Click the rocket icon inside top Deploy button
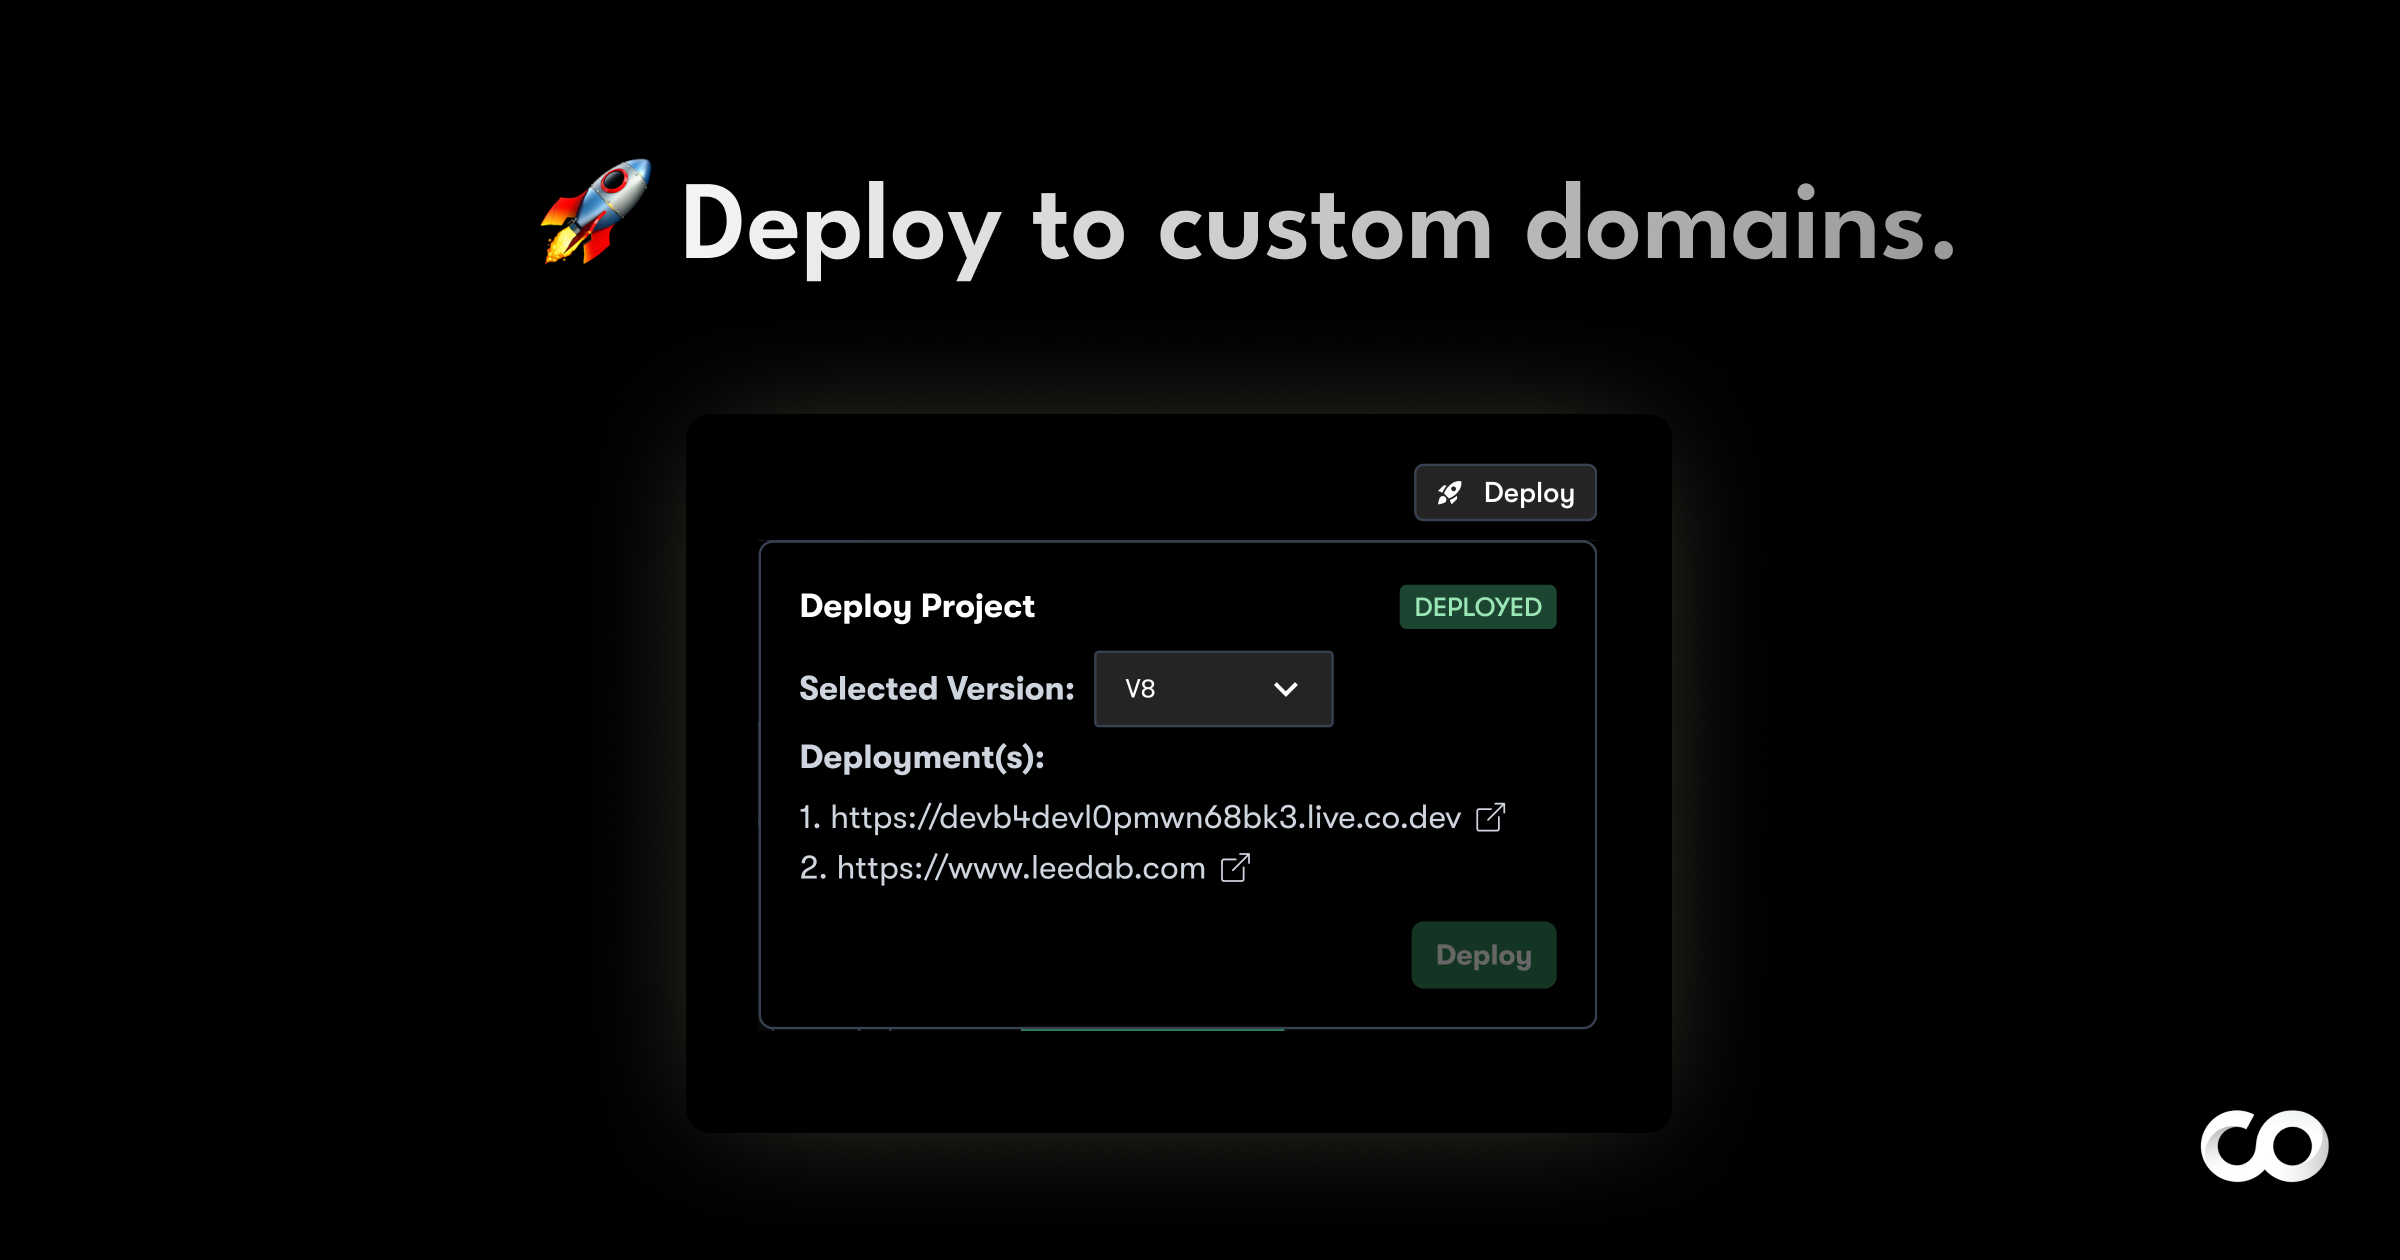This screenshot has height=1260, width=2400. tap(1449, 493)
